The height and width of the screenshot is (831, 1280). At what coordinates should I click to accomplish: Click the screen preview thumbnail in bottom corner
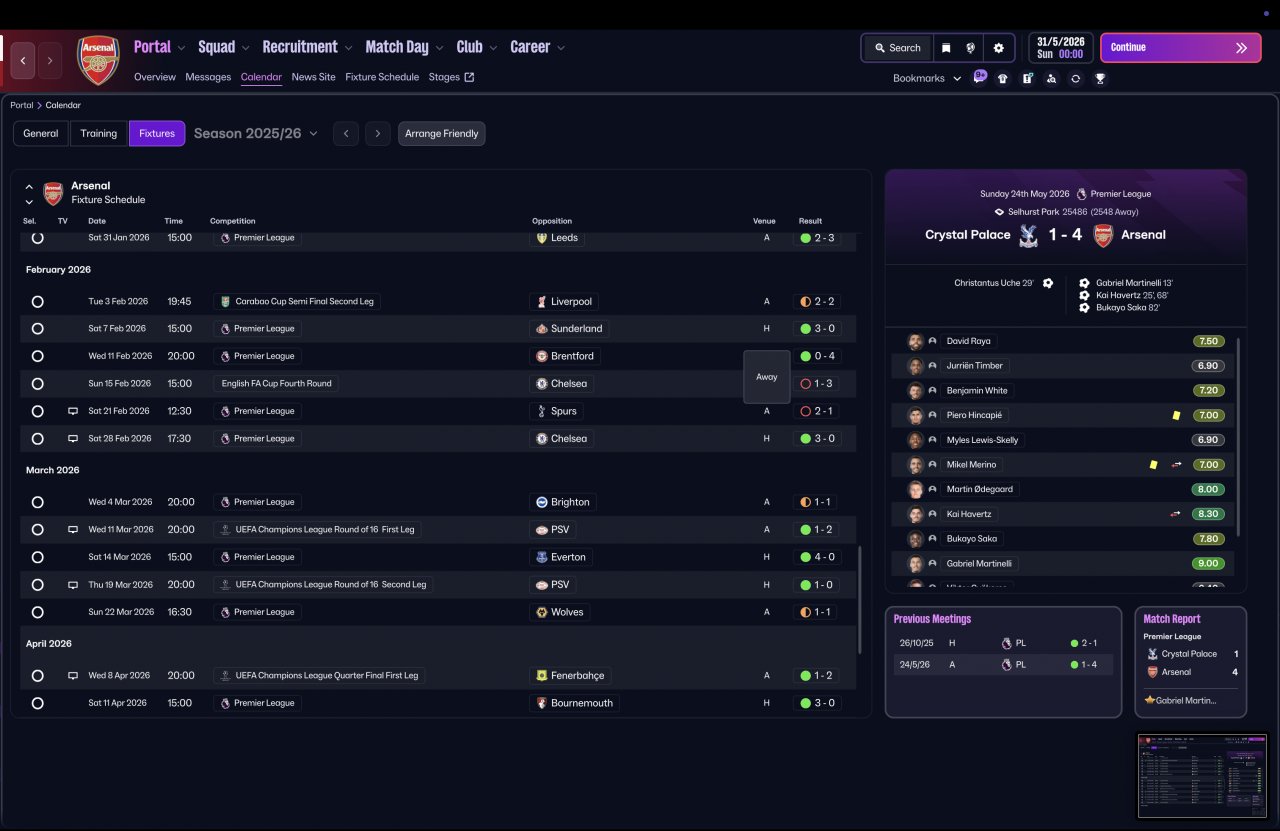[1202, 776]
